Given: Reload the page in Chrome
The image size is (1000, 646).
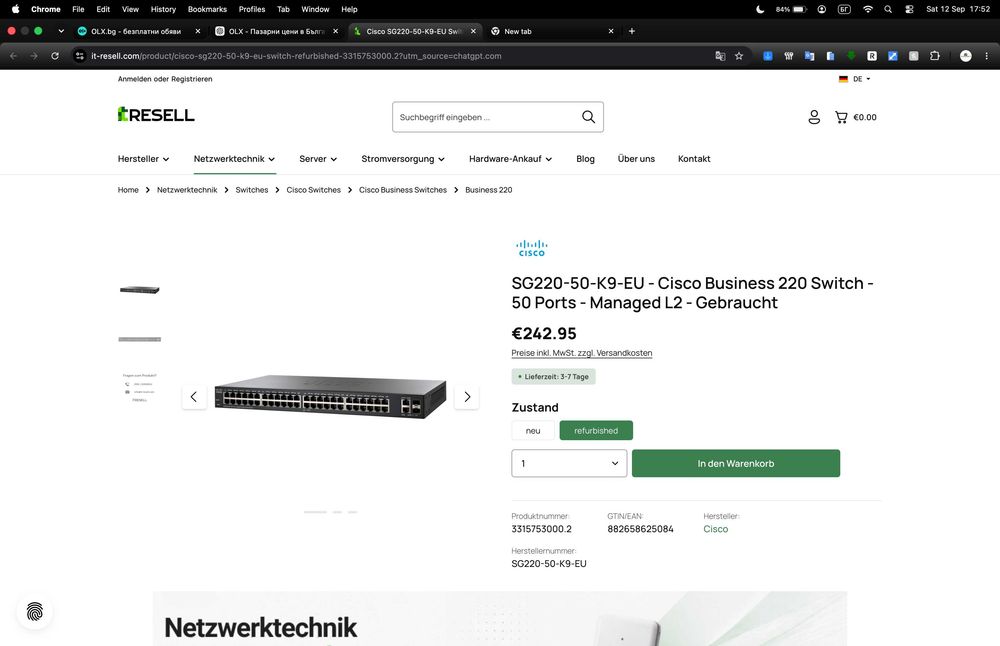Looking at the screenshot, I should [x=55, y=56].
